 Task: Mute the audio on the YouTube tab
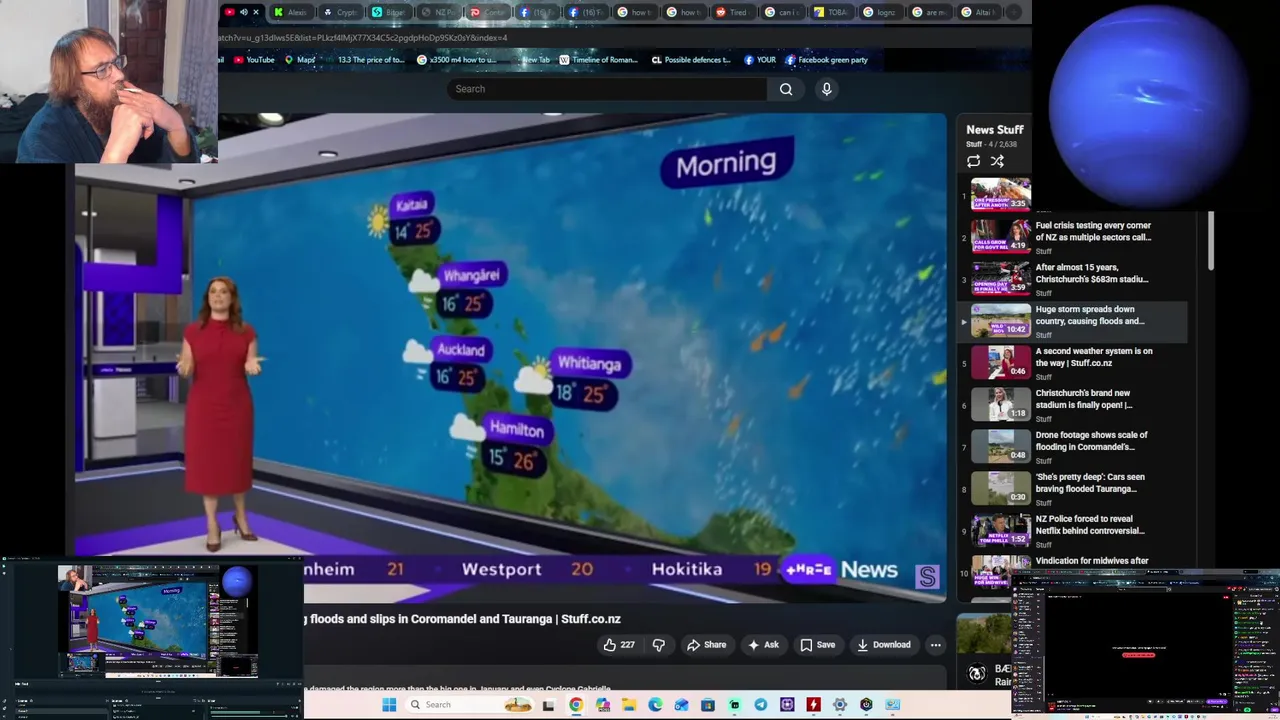[243, 12]
